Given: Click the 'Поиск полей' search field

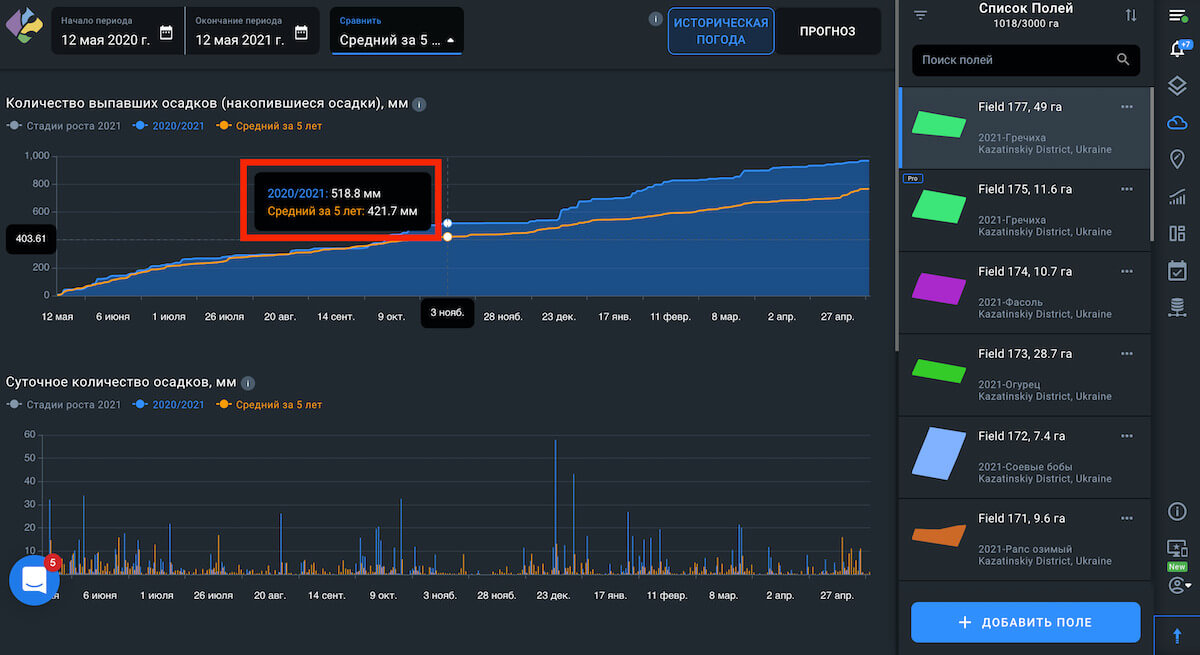Looking at the screenshot, I should (x=1015, y=60).
